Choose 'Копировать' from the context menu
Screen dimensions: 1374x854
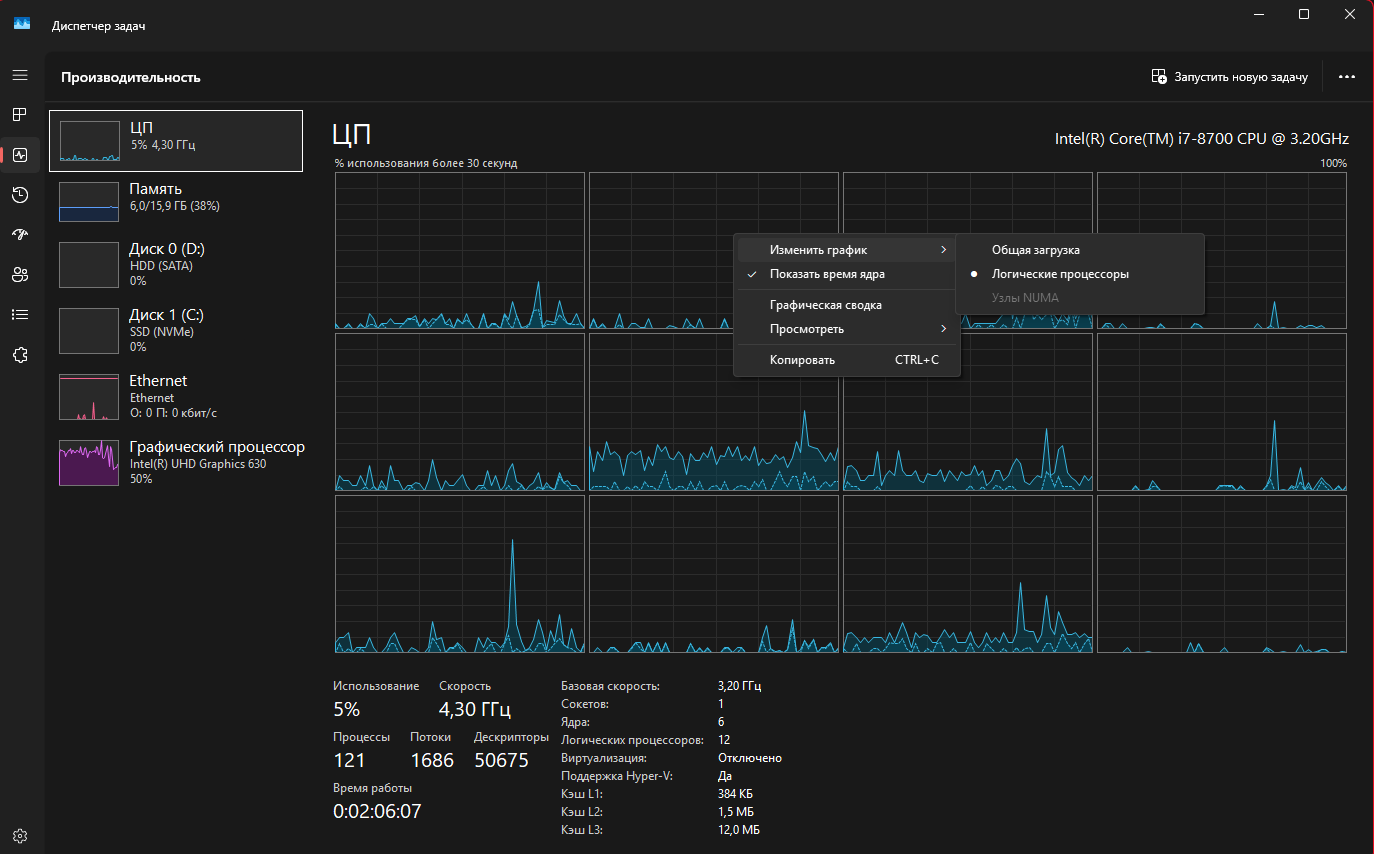(802, 360)
